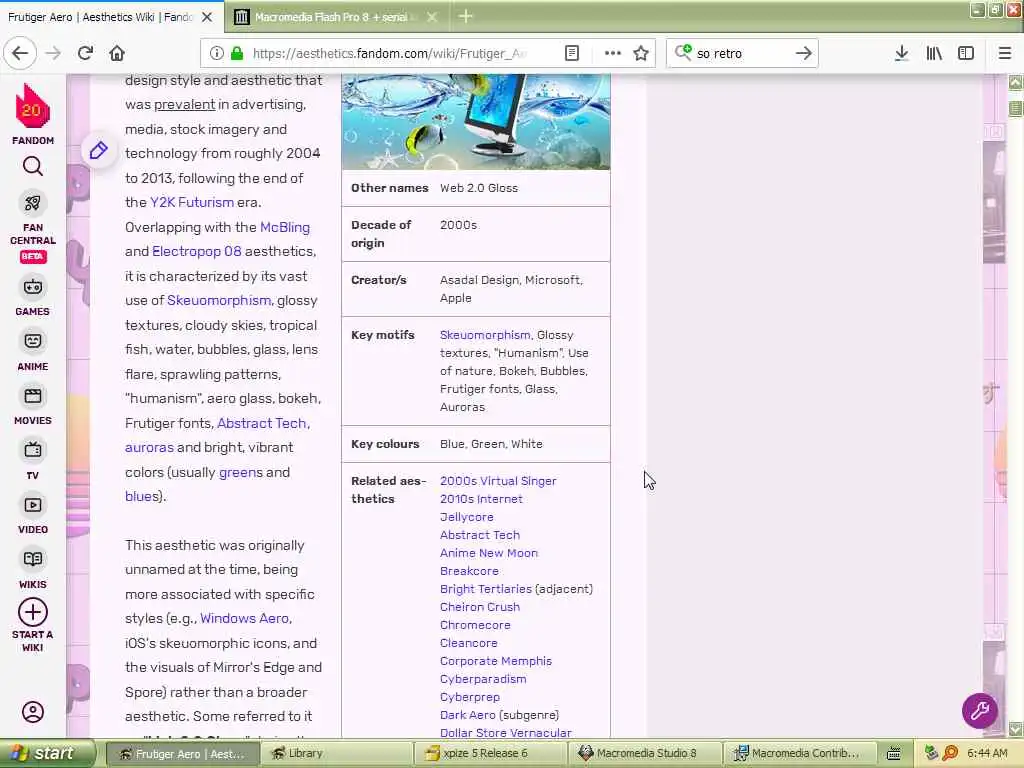Open the Y2K Futurism link

pyautogui.click(x=191, y=202)
